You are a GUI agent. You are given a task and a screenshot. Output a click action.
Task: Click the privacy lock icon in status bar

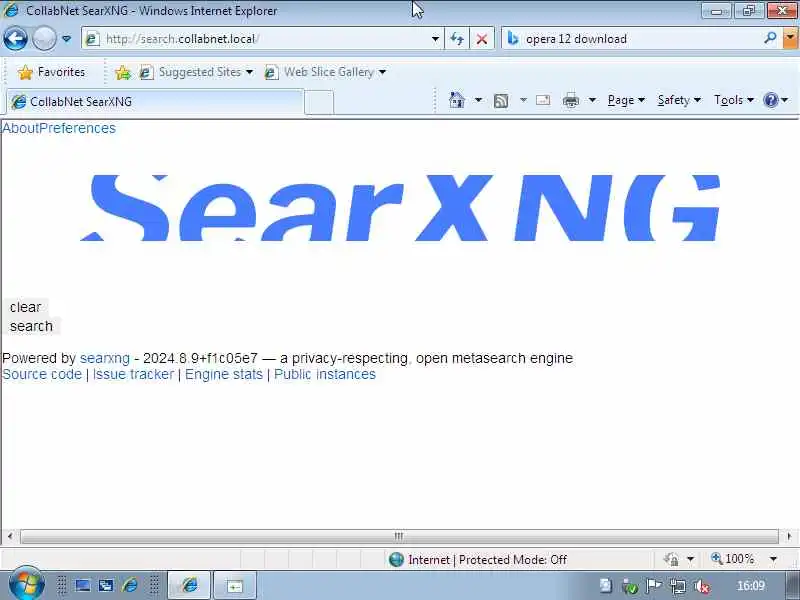(671, 560)
